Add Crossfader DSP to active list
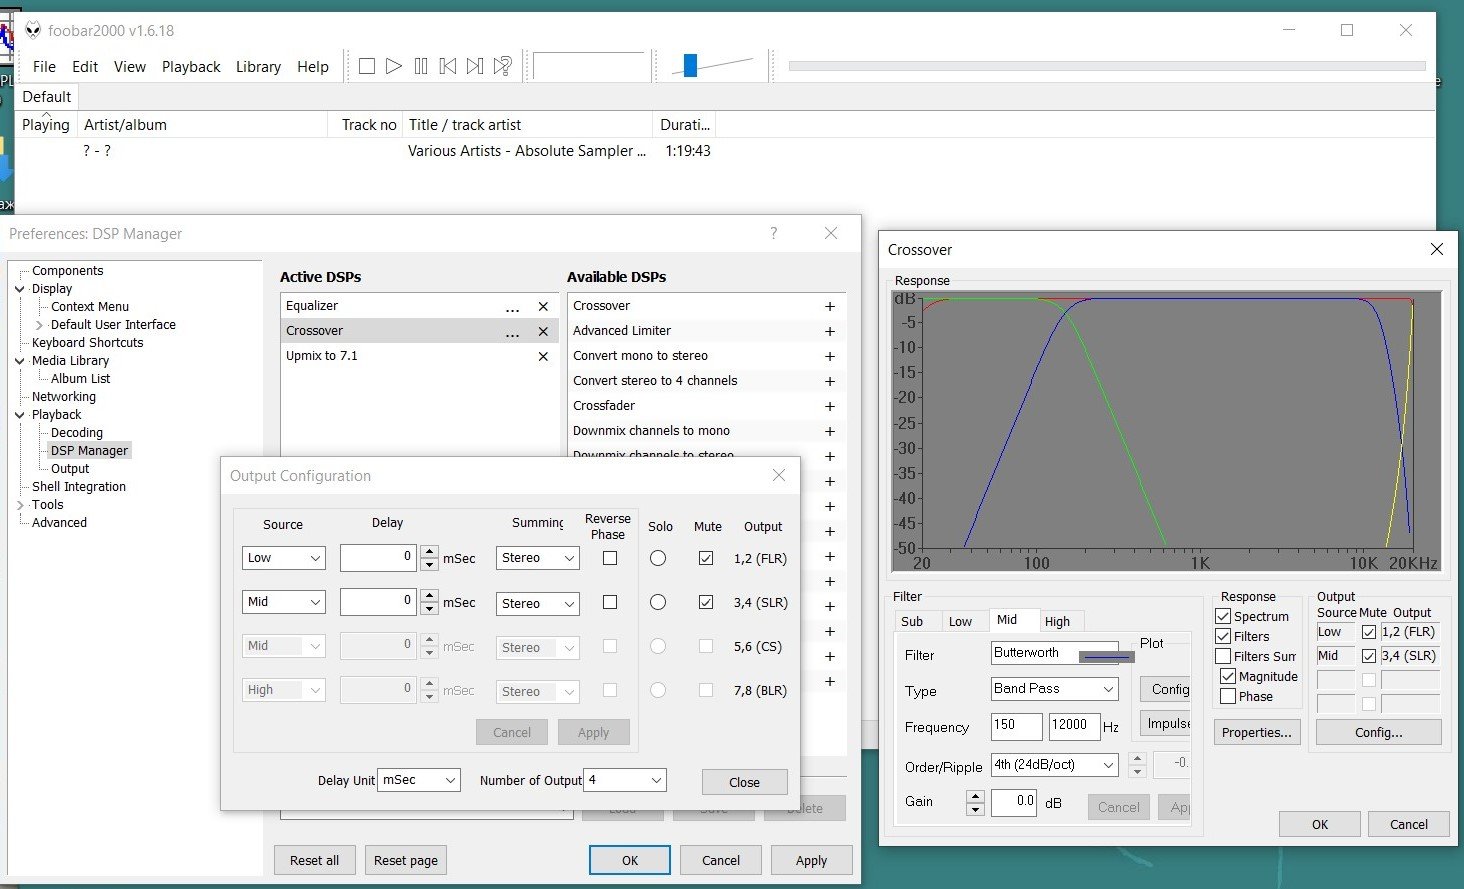Screen dimensions: 1464x889 pyautogui.click(x=829, y=407)
